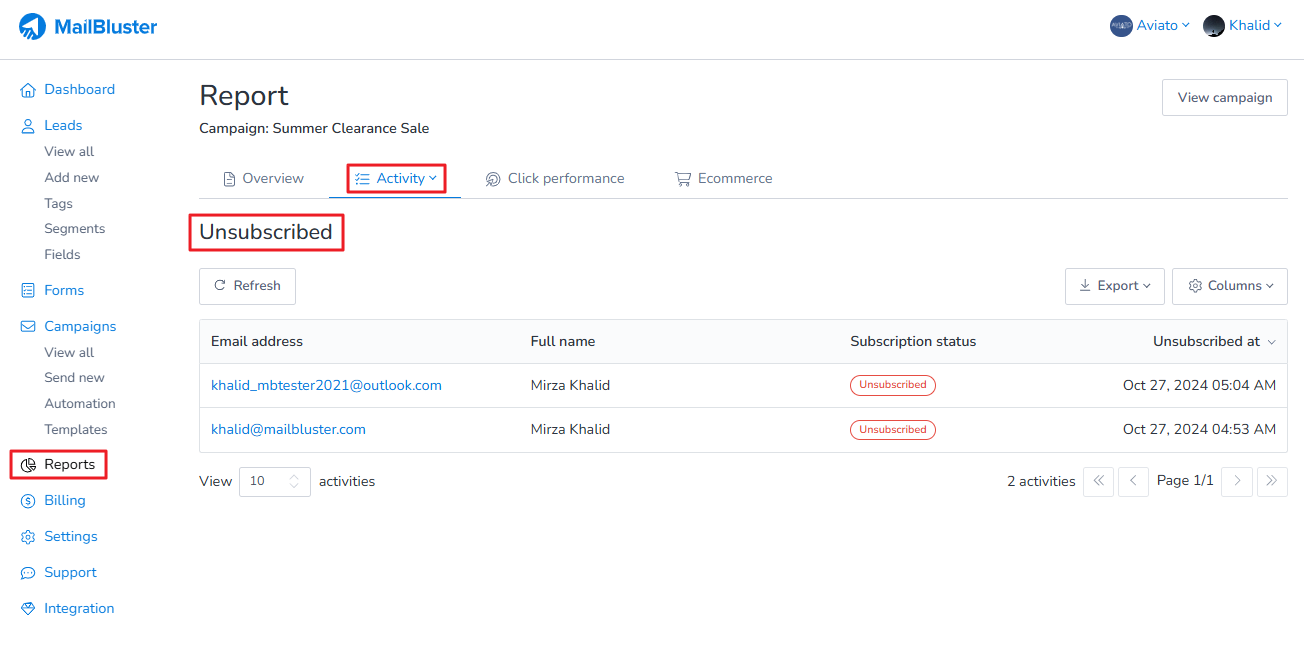The height and width of the screenshot is (646, 1304).
Task: Expand the Columns dropdown menu
Action: 1229,286
